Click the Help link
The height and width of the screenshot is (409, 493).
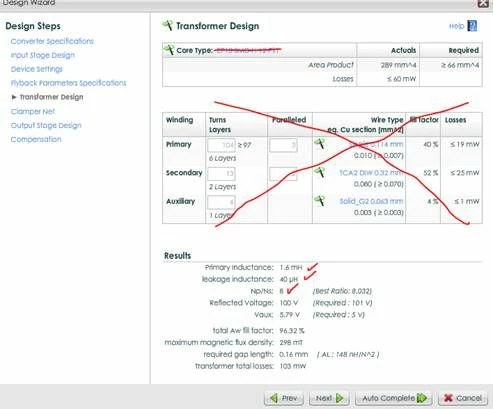456,26
